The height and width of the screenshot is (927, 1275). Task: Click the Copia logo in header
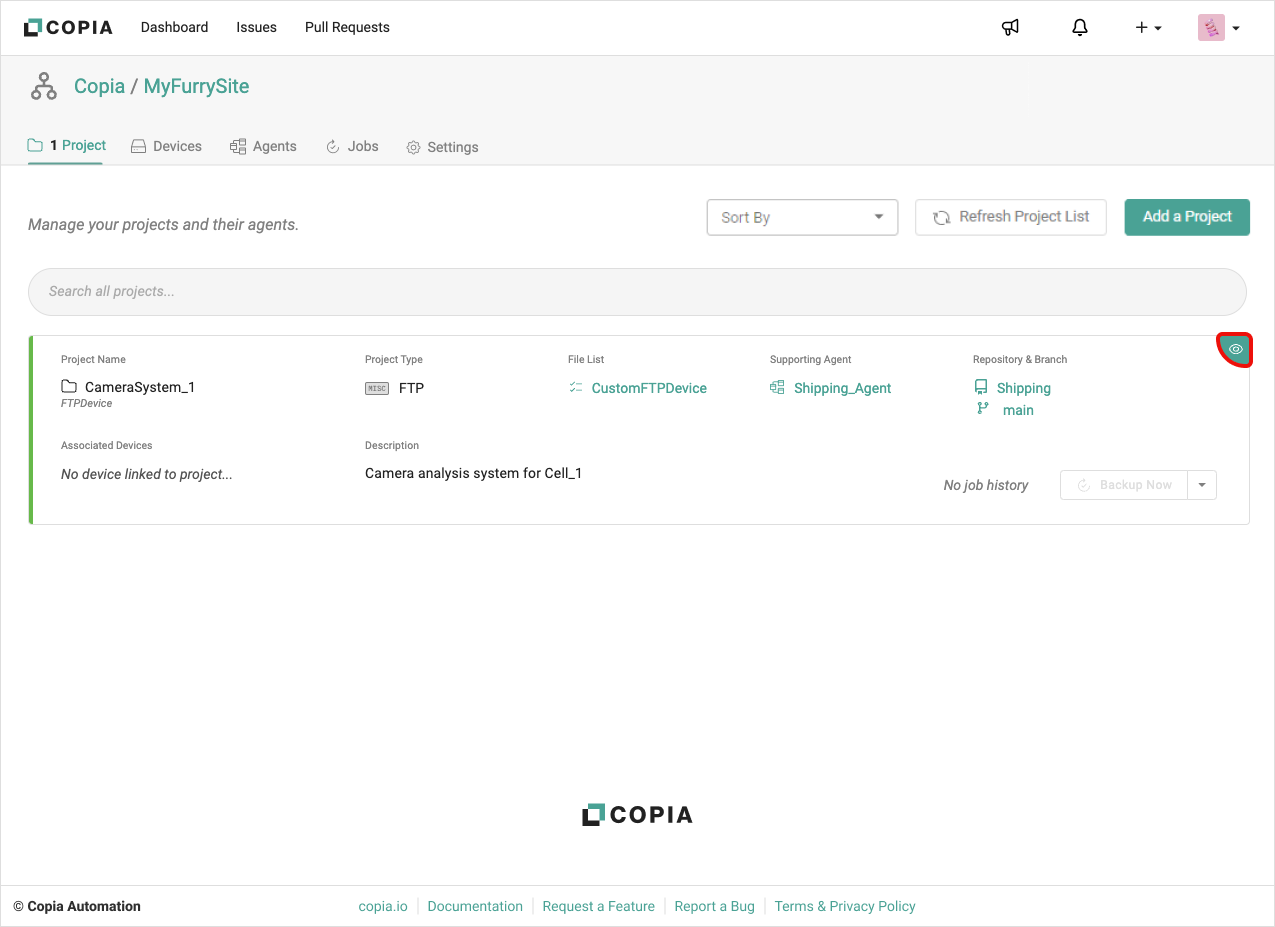(x=68, y=28)
